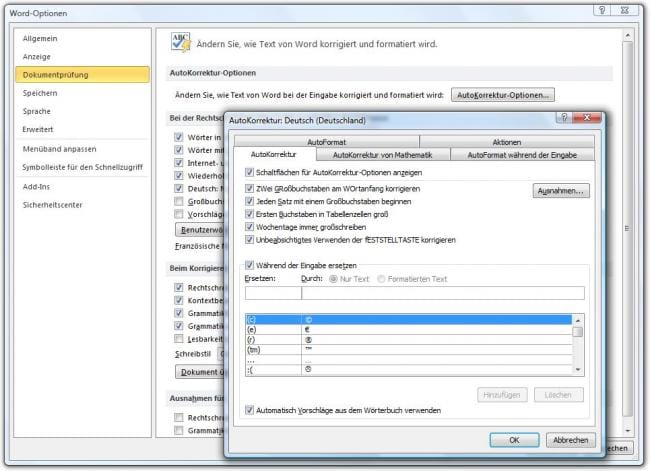Select the (c) copyright replacement row

[409, 320]
